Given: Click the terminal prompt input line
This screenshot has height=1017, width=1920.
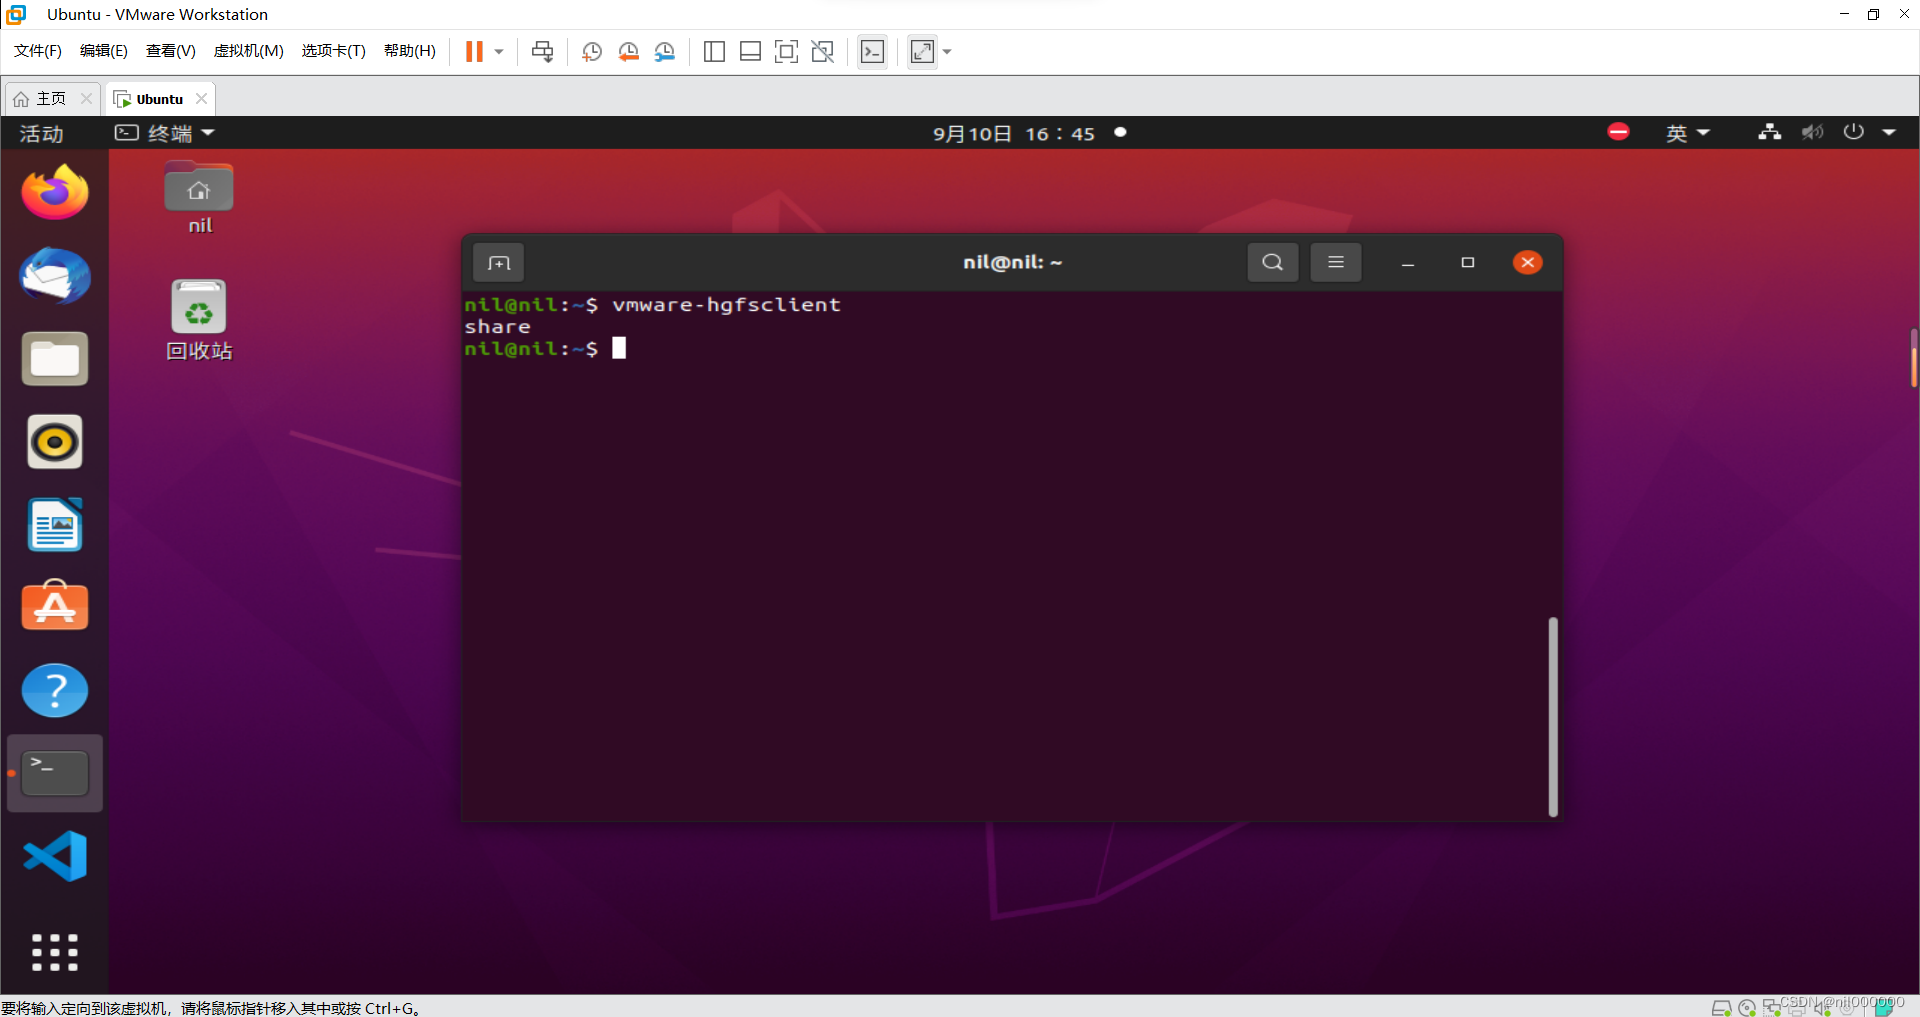Looking at the screenshot, I should pos(1004,348).
